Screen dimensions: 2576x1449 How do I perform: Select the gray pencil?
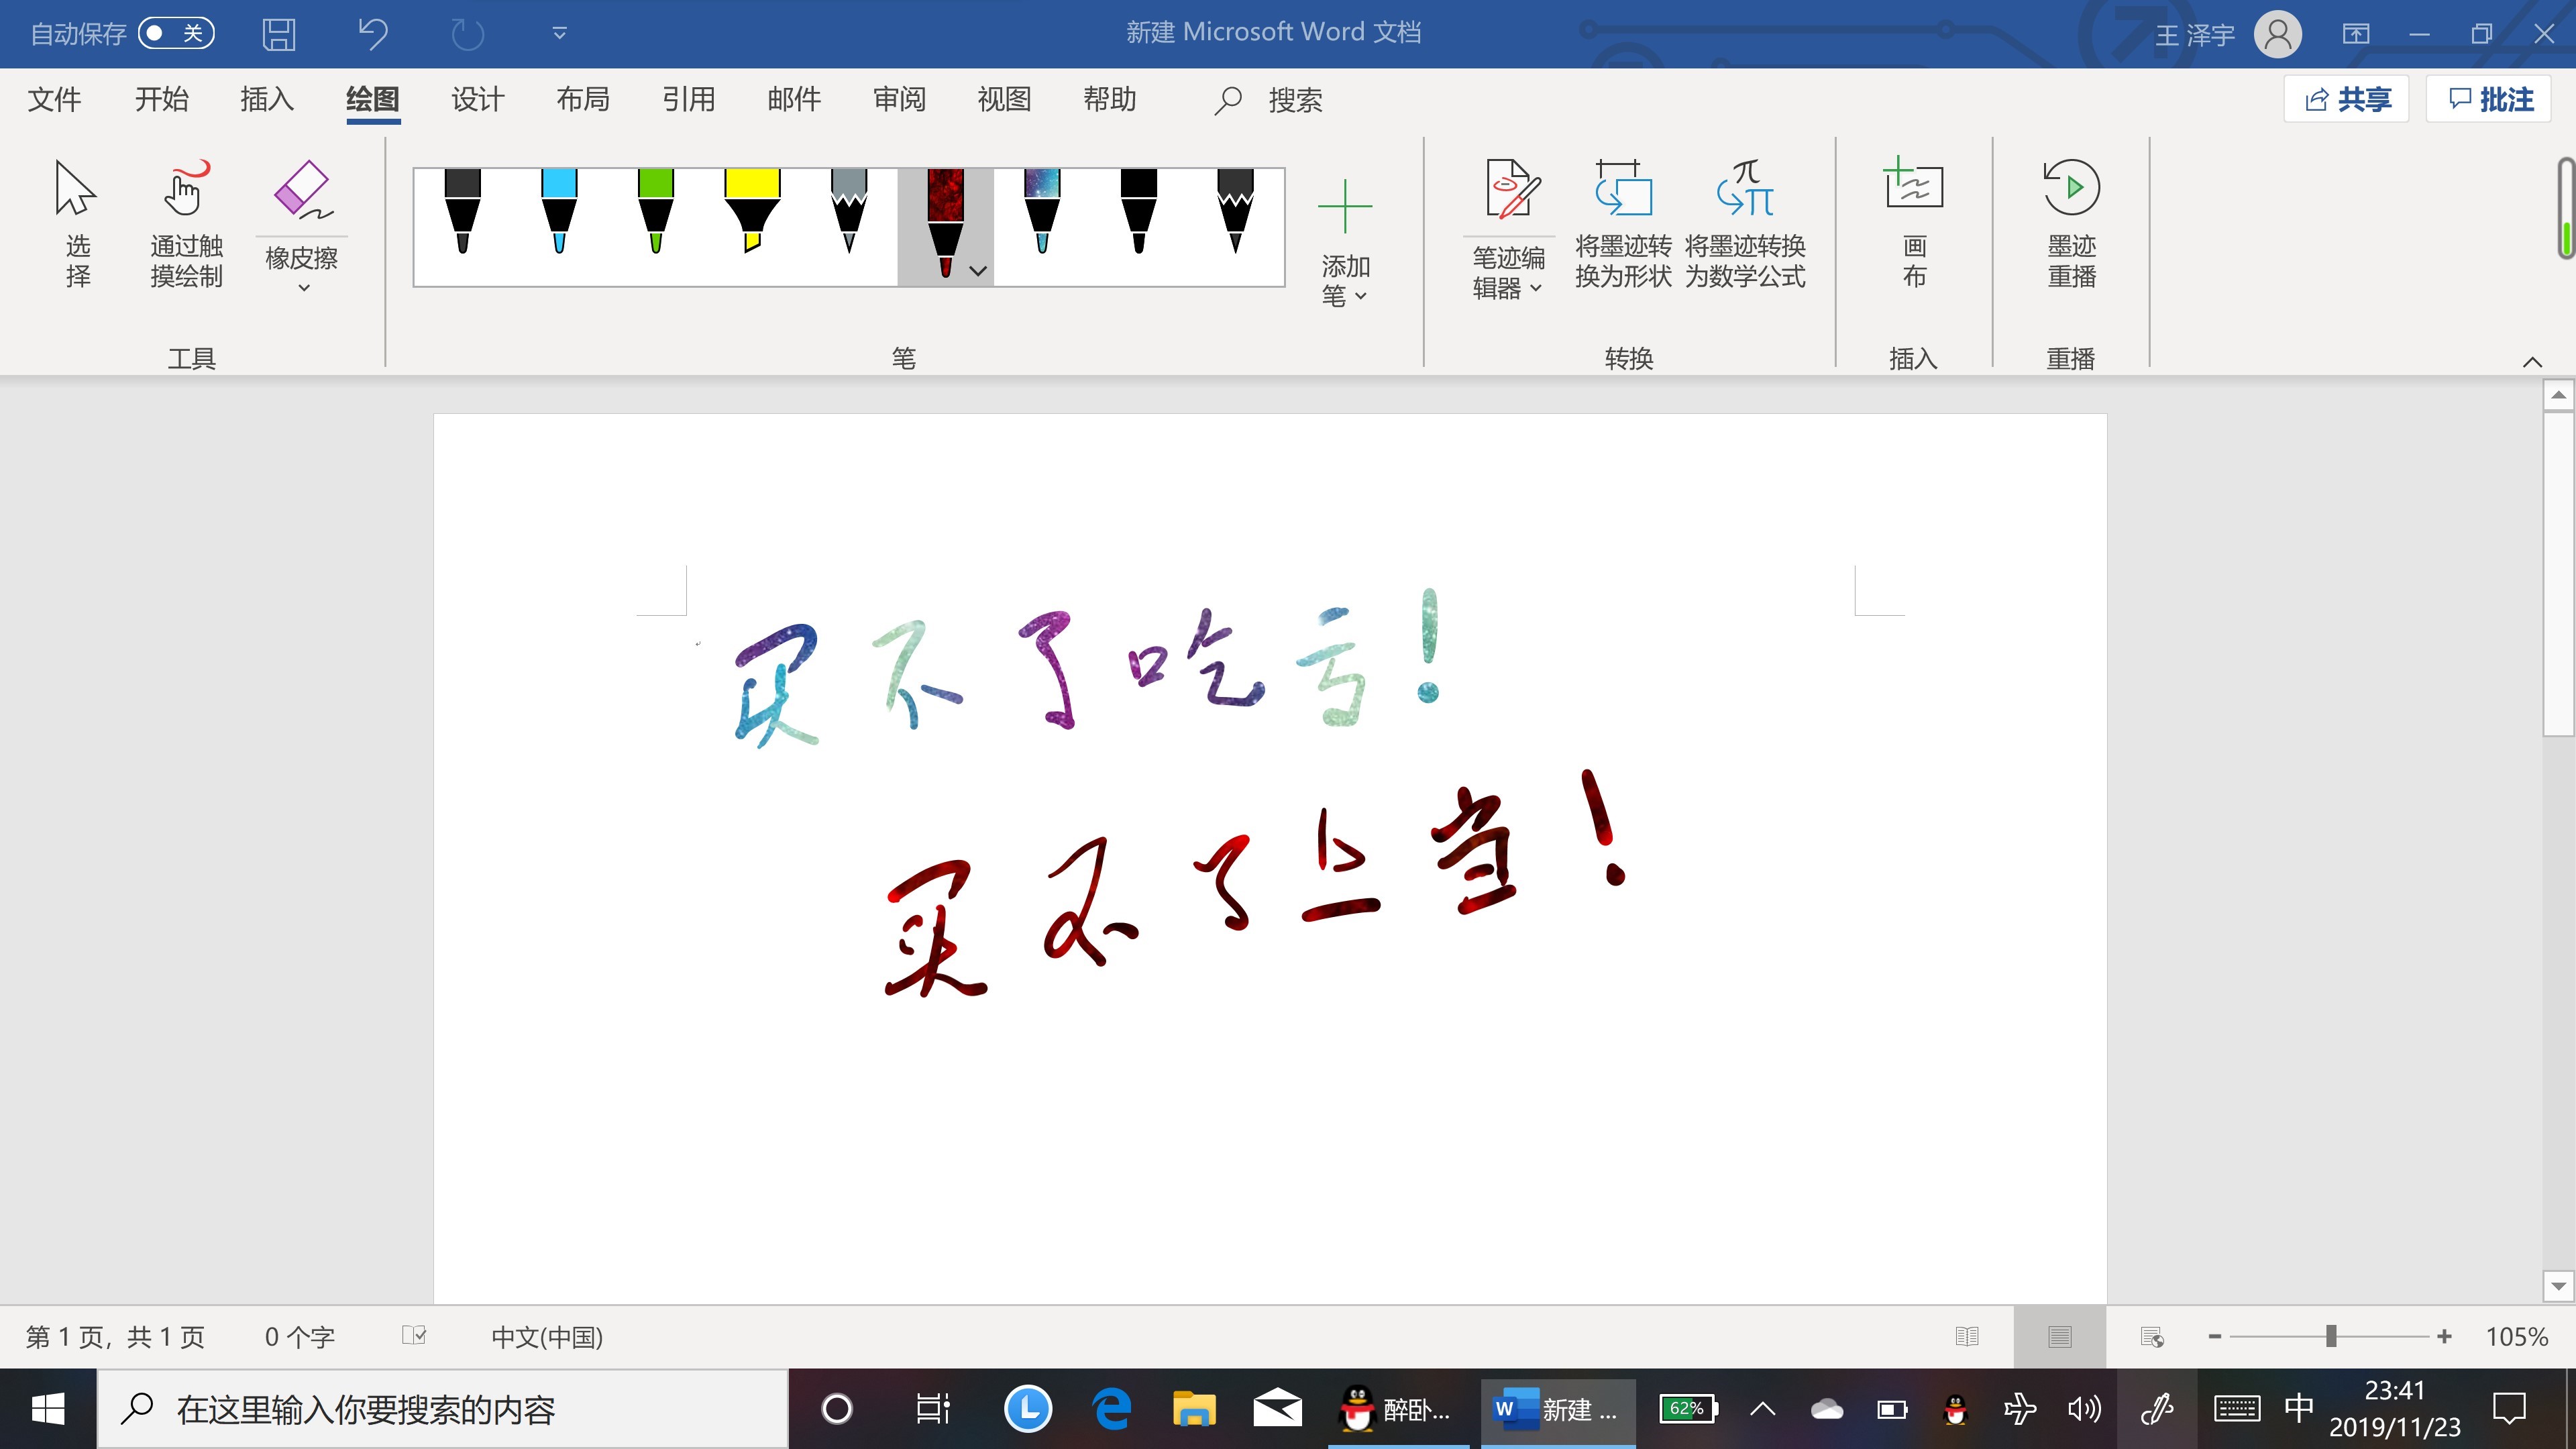[x=849, y=211]
